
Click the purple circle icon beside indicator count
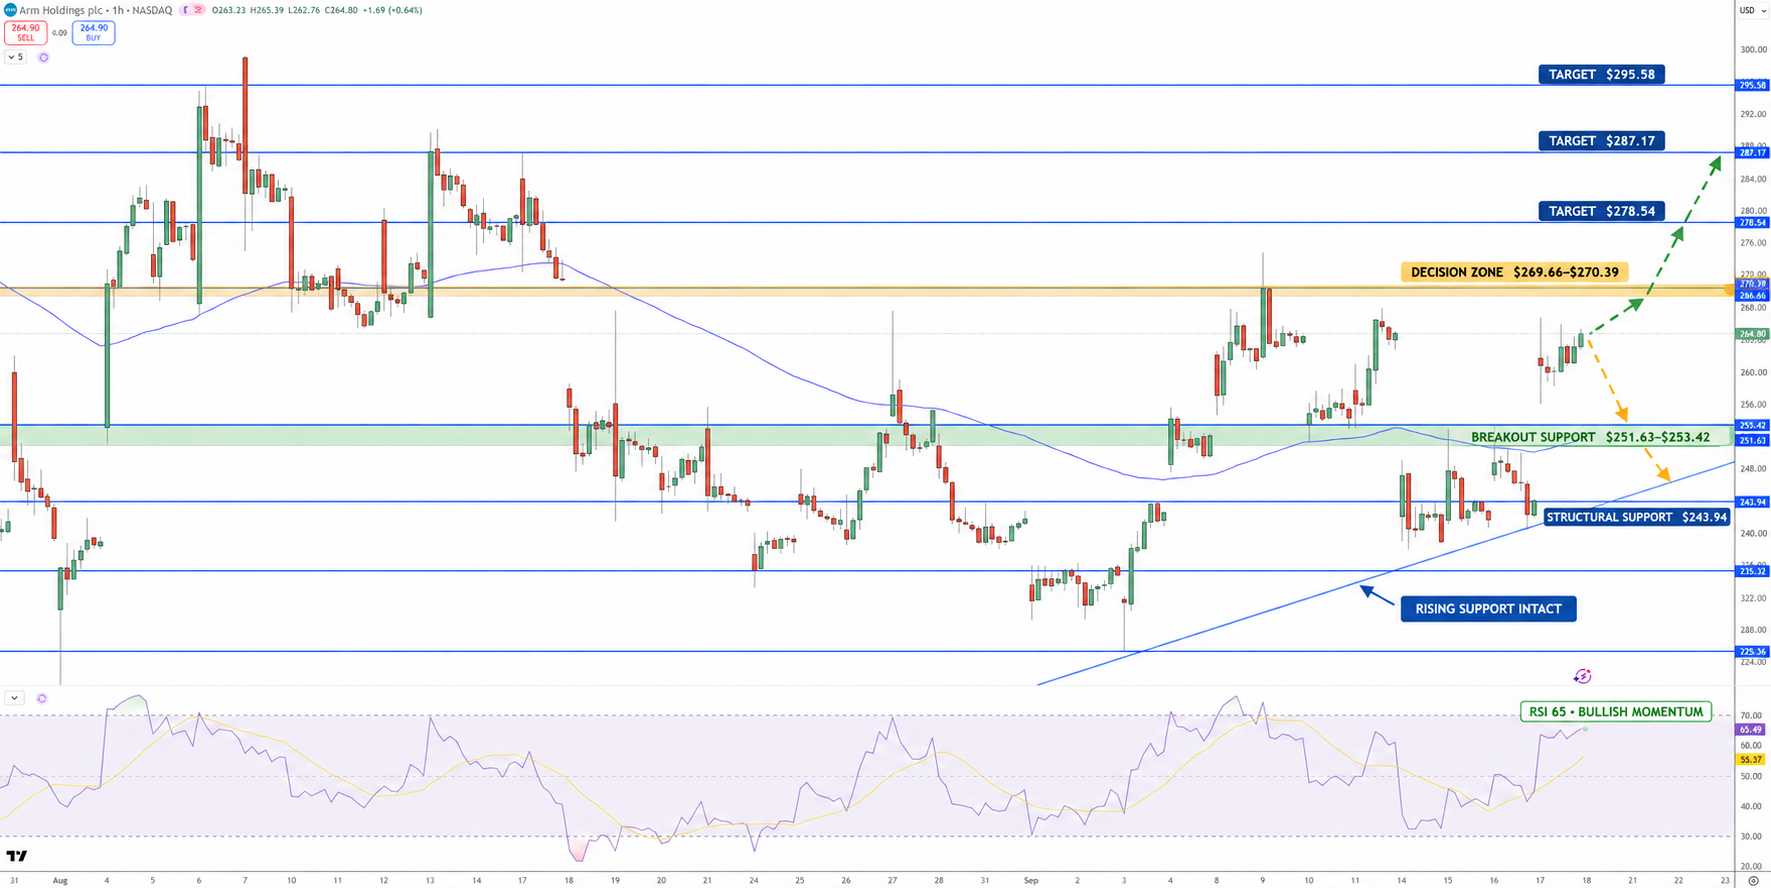click(x=43, y=57)
